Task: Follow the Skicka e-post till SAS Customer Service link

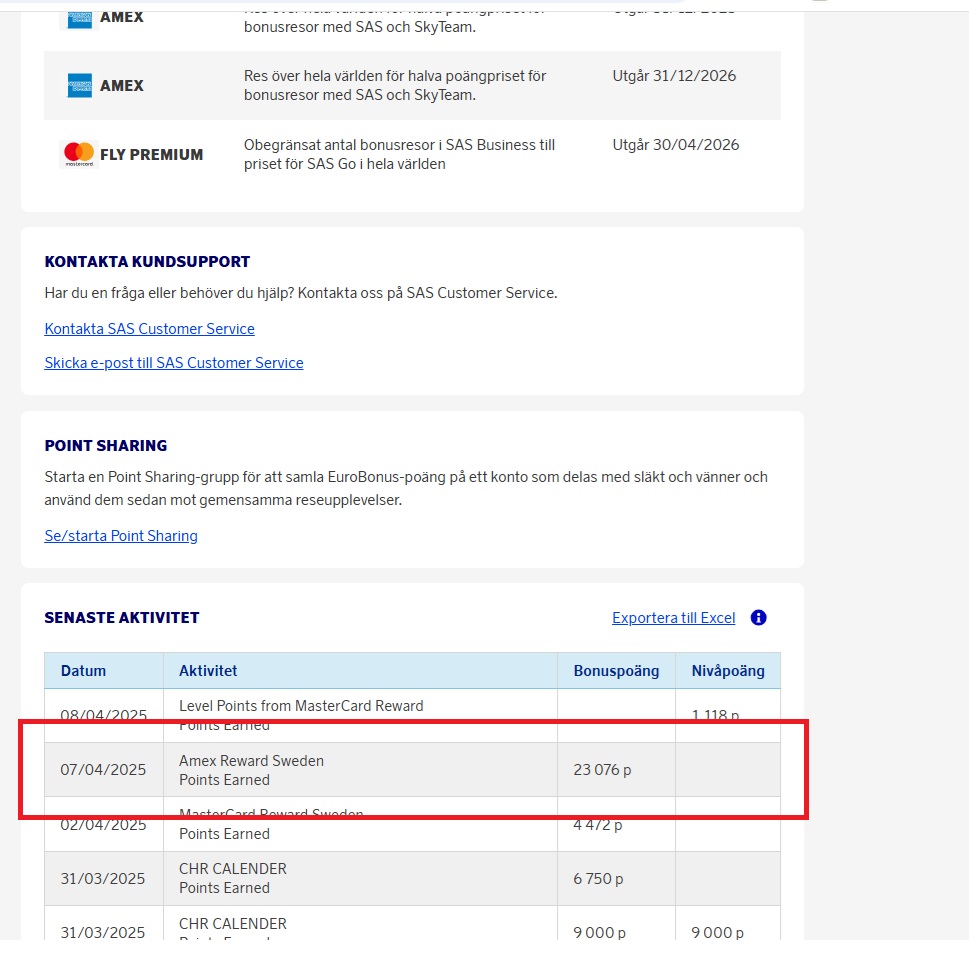Action: pyautogui.click(x=174, y=363)
